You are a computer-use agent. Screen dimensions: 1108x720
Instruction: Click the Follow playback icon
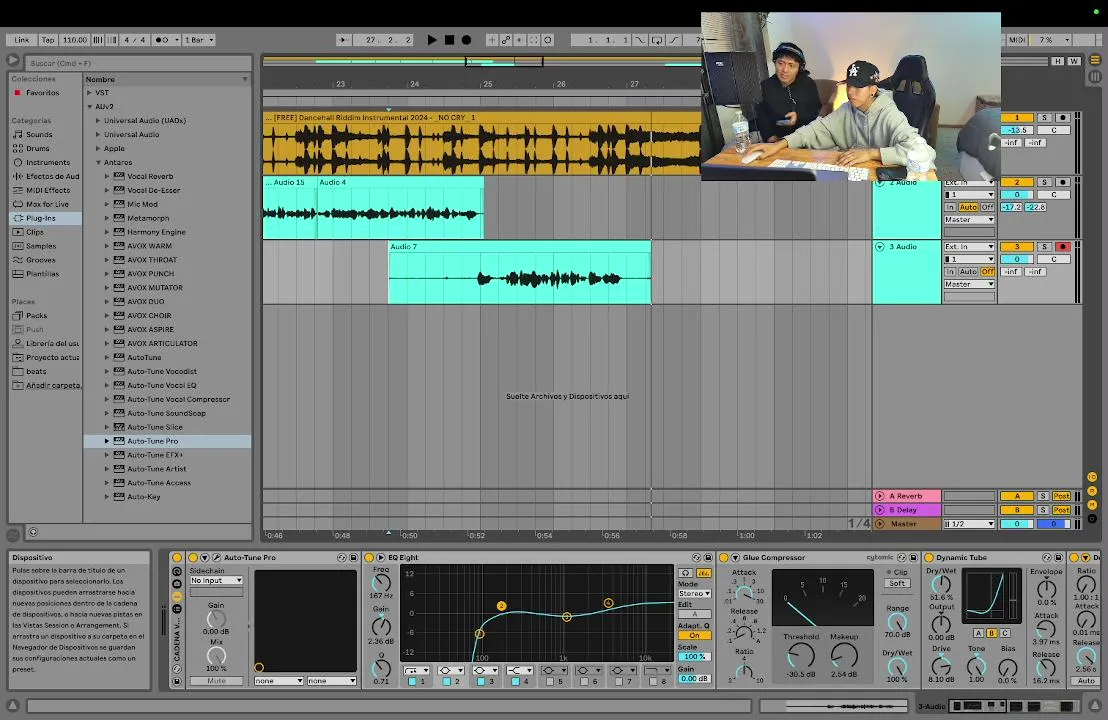[343, 40]
